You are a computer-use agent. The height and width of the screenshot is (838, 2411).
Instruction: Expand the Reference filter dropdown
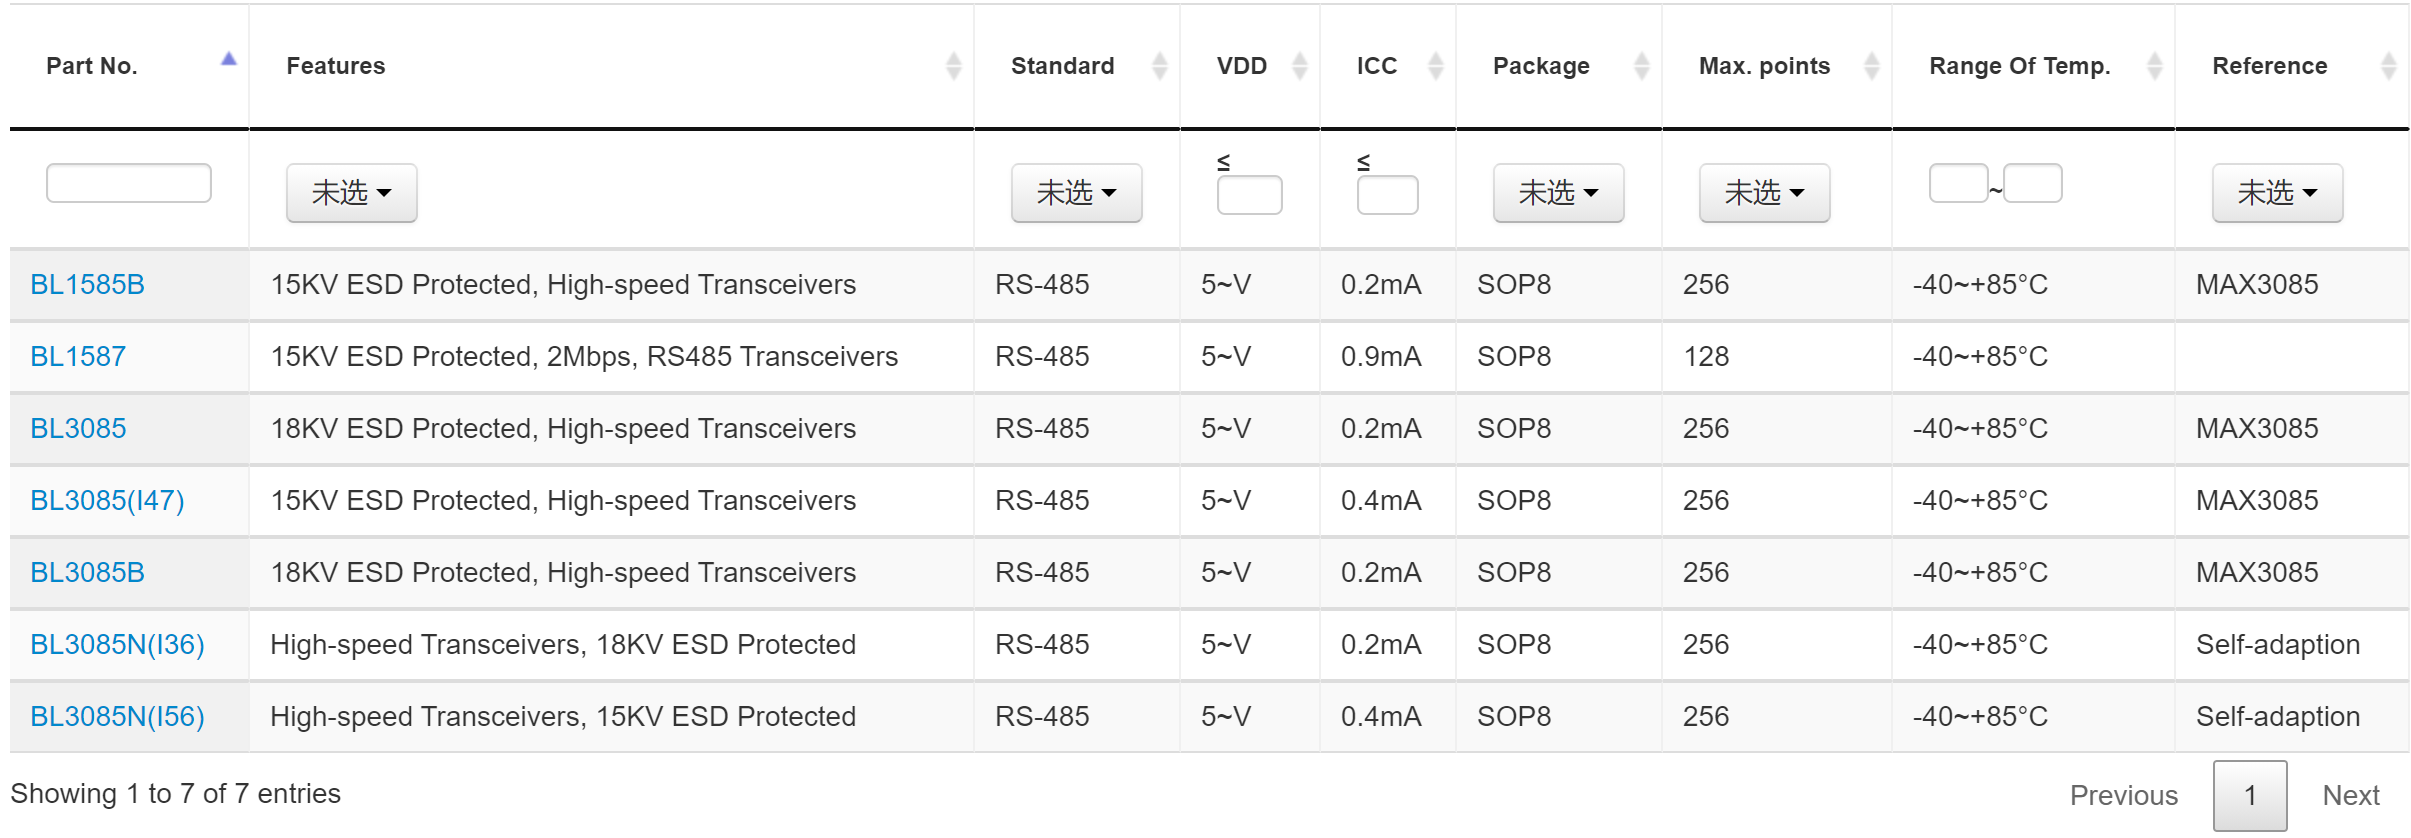[x=2278, y=192]
